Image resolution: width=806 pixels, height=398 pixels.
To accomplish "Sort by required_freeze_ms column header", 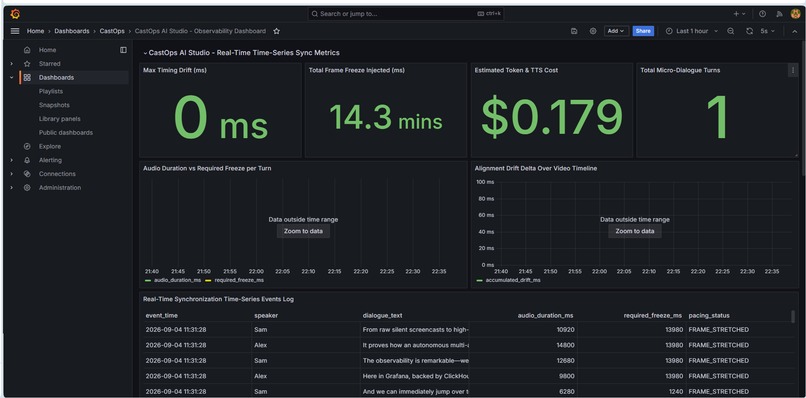I will coord(653,315).
